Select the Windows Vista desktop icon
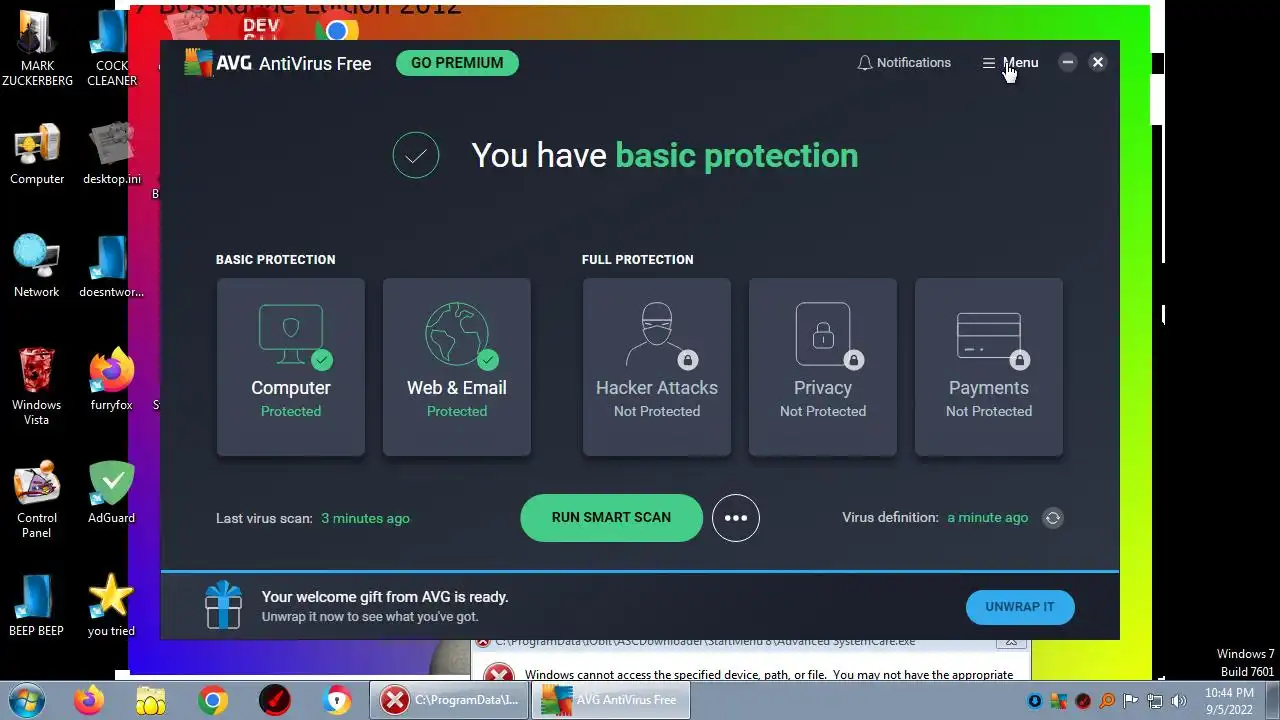 pyautogui.click(x=37, y=386)
